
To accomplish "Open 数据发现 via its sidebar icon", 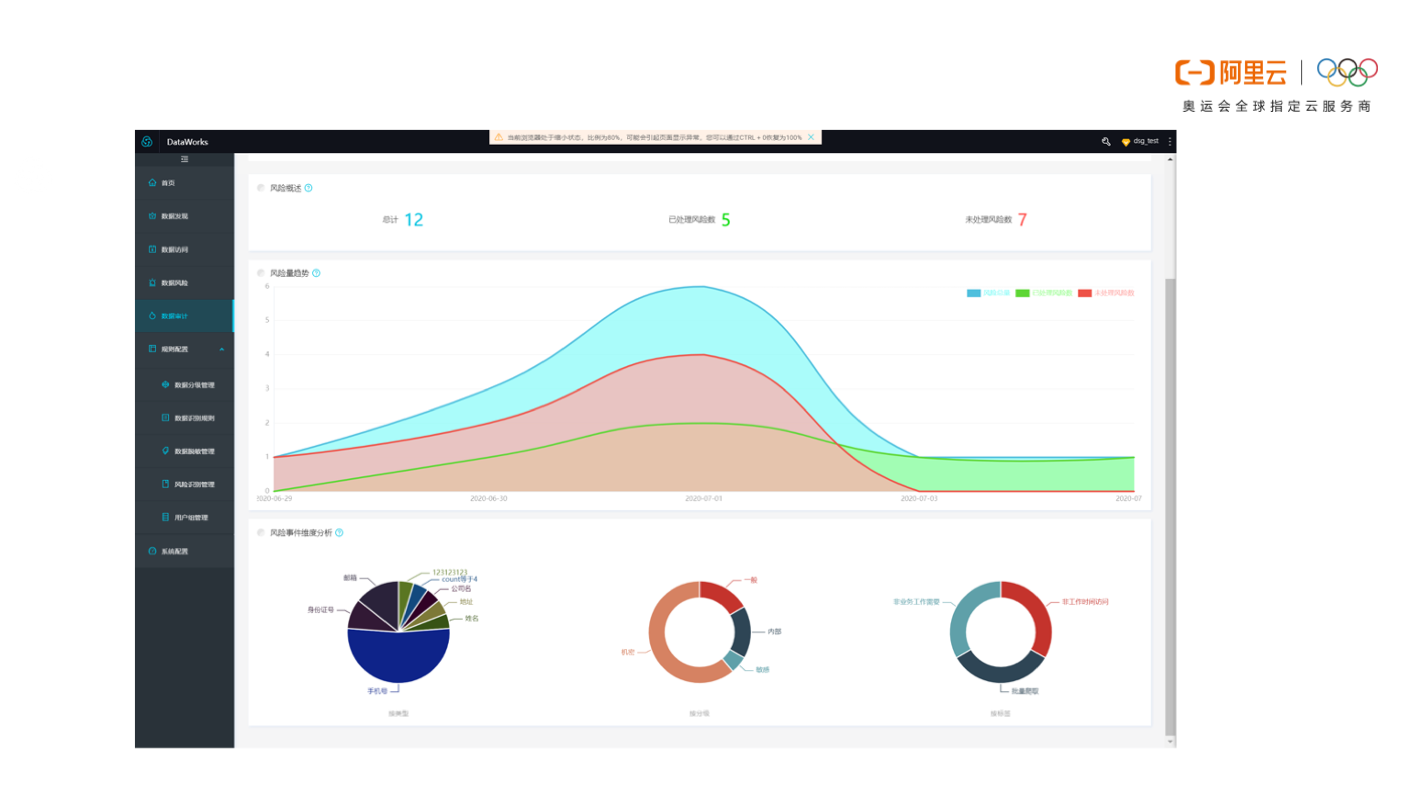I will click(x=152, y=216).
